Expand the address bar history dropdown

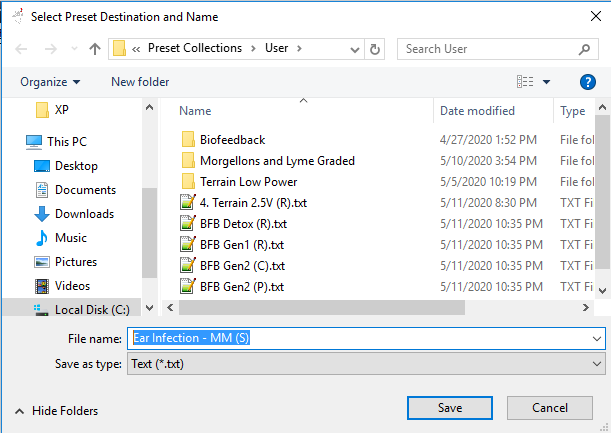click(x=352, y=49)
